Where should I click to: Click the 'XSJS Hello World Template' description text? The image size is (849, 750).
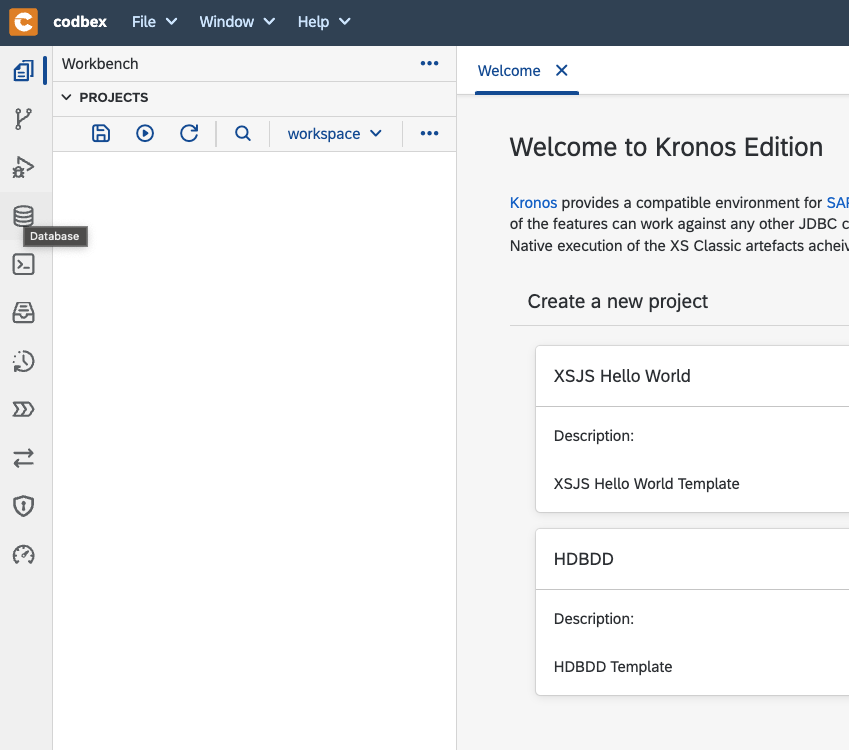click(646, 484)
